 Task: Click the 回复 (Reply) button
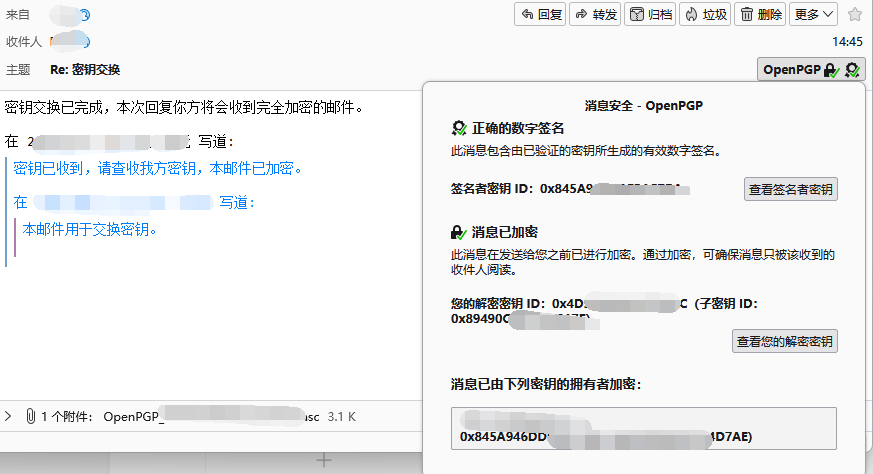click(x=540, y=14)
